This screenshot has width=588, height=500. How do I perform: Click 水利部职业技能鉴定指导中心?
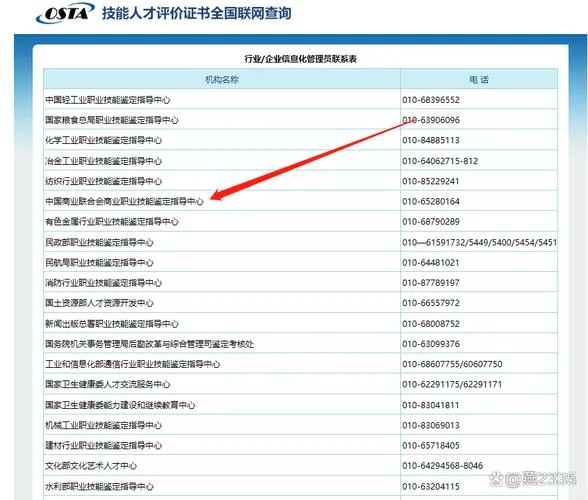click(99, 487)
